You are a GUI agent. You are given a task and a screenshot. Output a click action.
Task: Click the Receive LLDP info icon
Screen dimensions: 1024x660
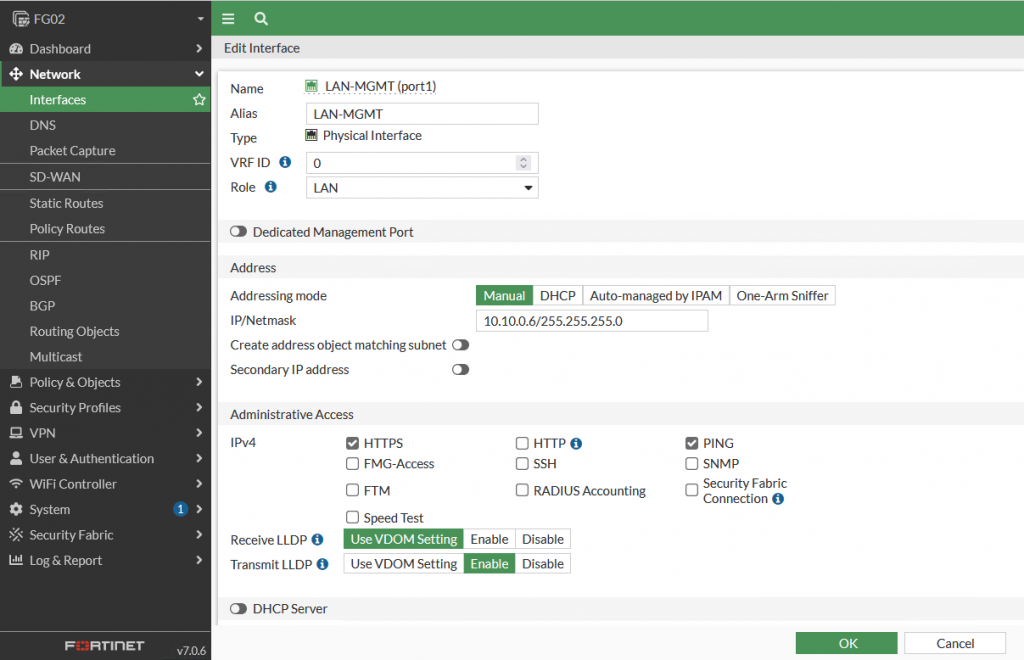[x=317, y=539]
